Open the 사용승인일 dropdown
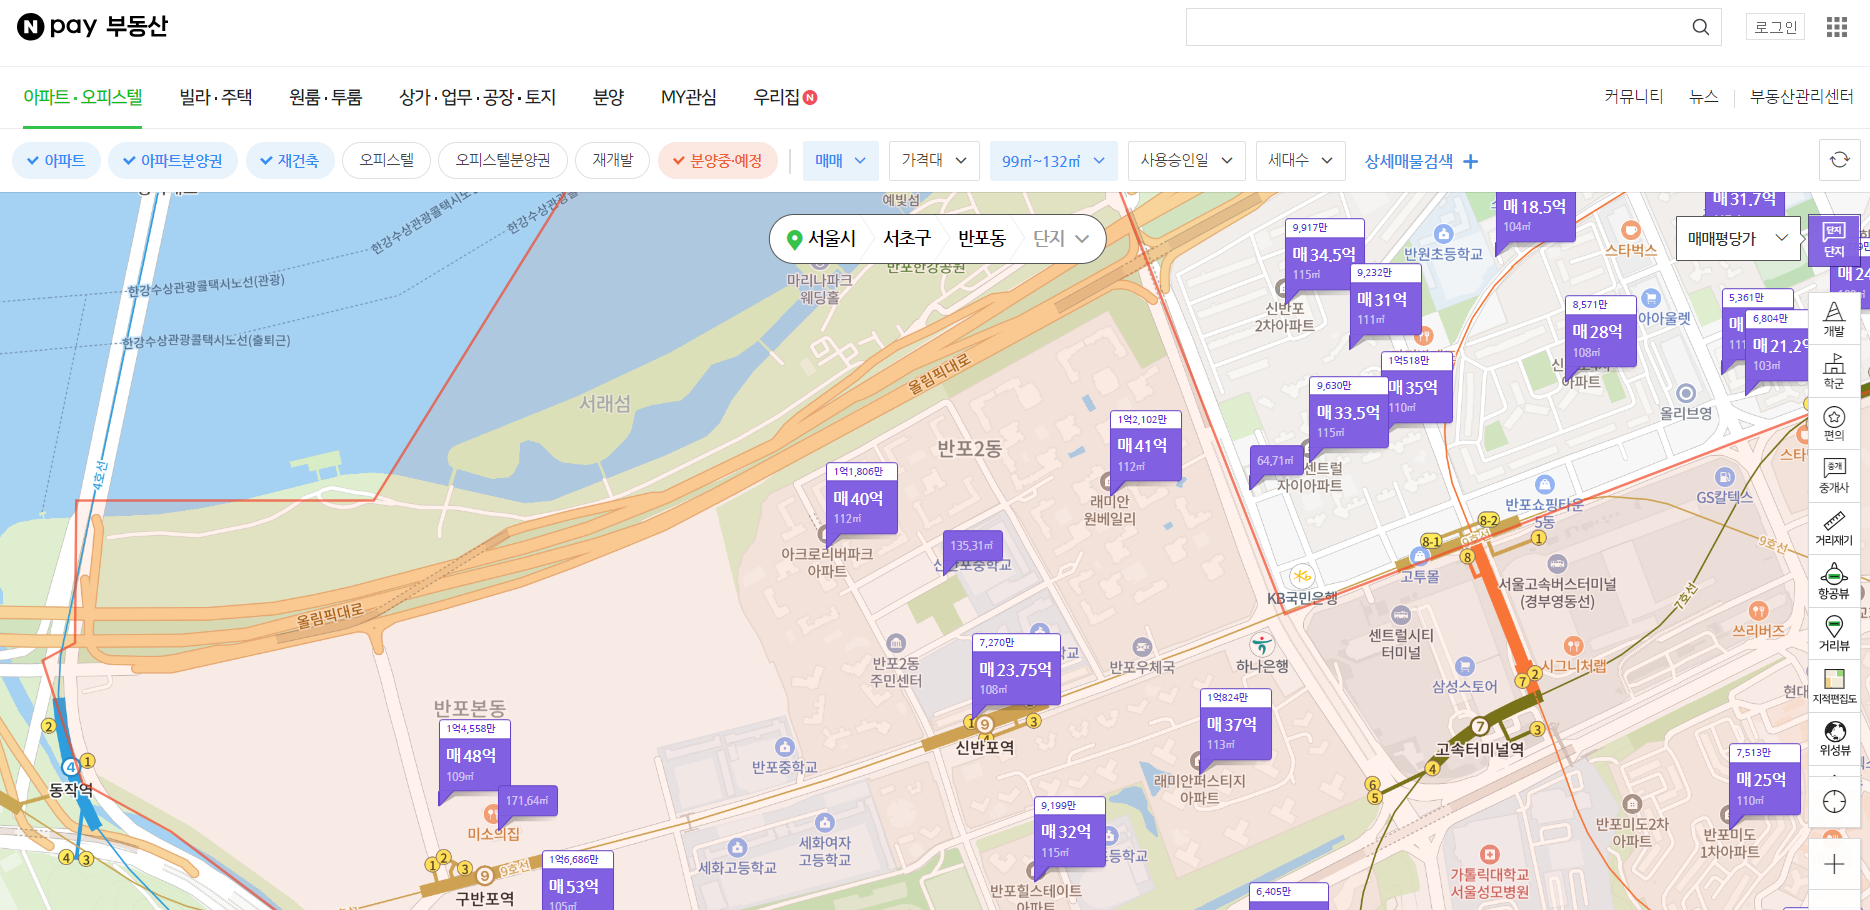The width and height of the screenshot is (1870, 910). (x=1187, y=160)
